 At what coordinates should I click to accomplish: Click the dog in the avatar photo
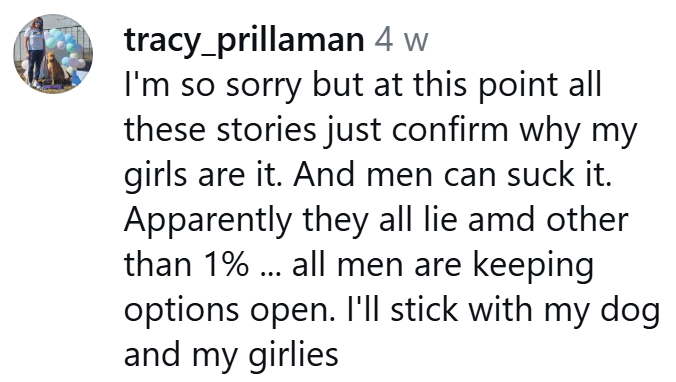(55, 68)
